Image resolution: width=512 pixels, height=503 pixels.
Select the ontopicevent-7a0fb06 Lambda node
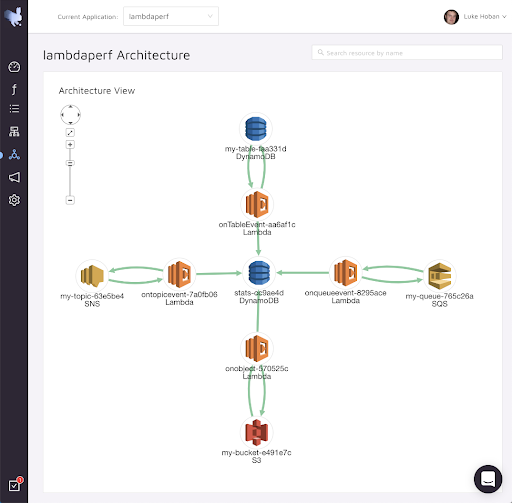pyautogui.click(x=179, y=274)
